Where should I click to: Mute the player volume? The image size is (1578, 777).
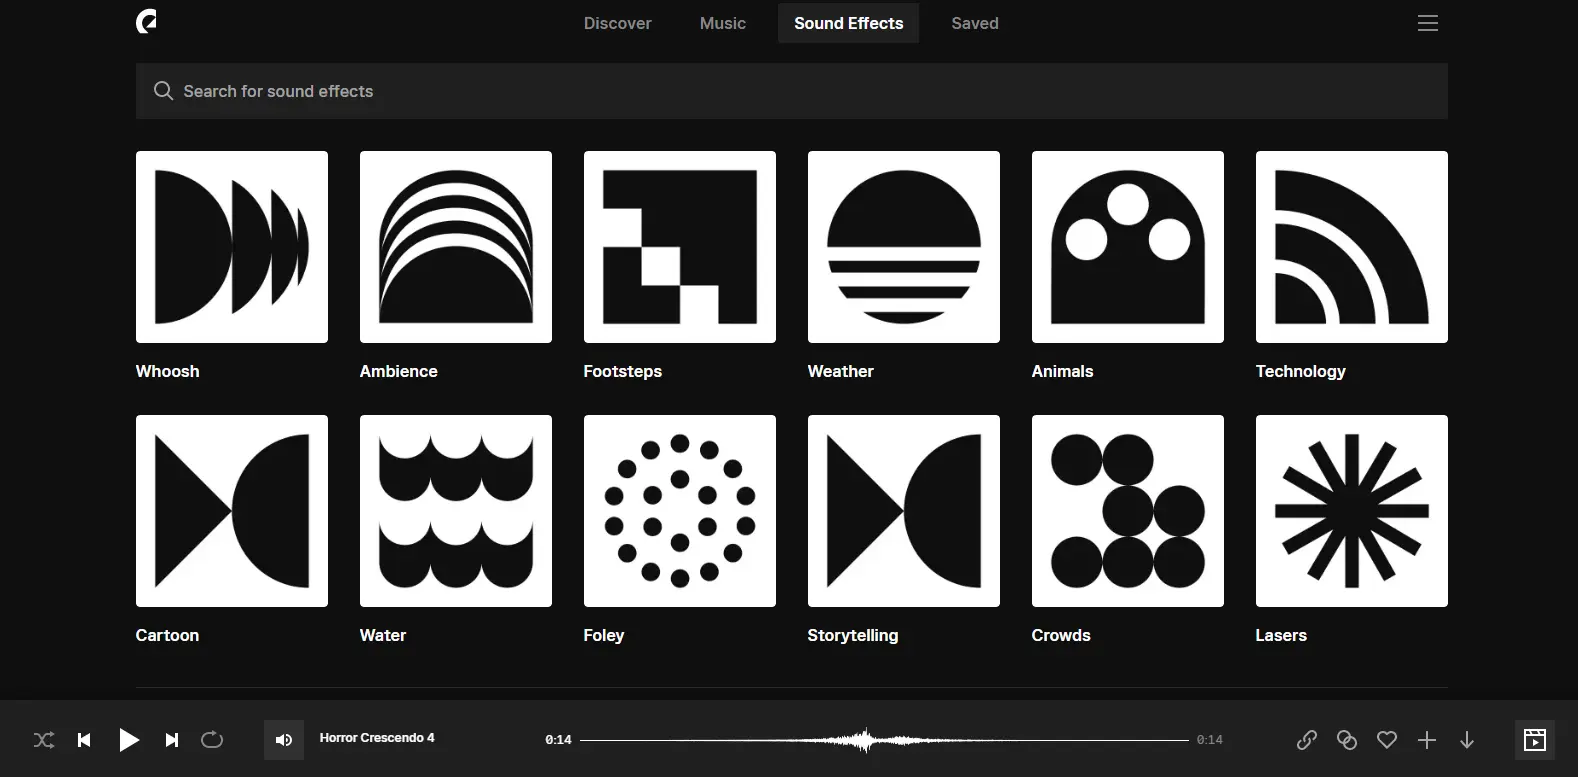click(284, 740)
